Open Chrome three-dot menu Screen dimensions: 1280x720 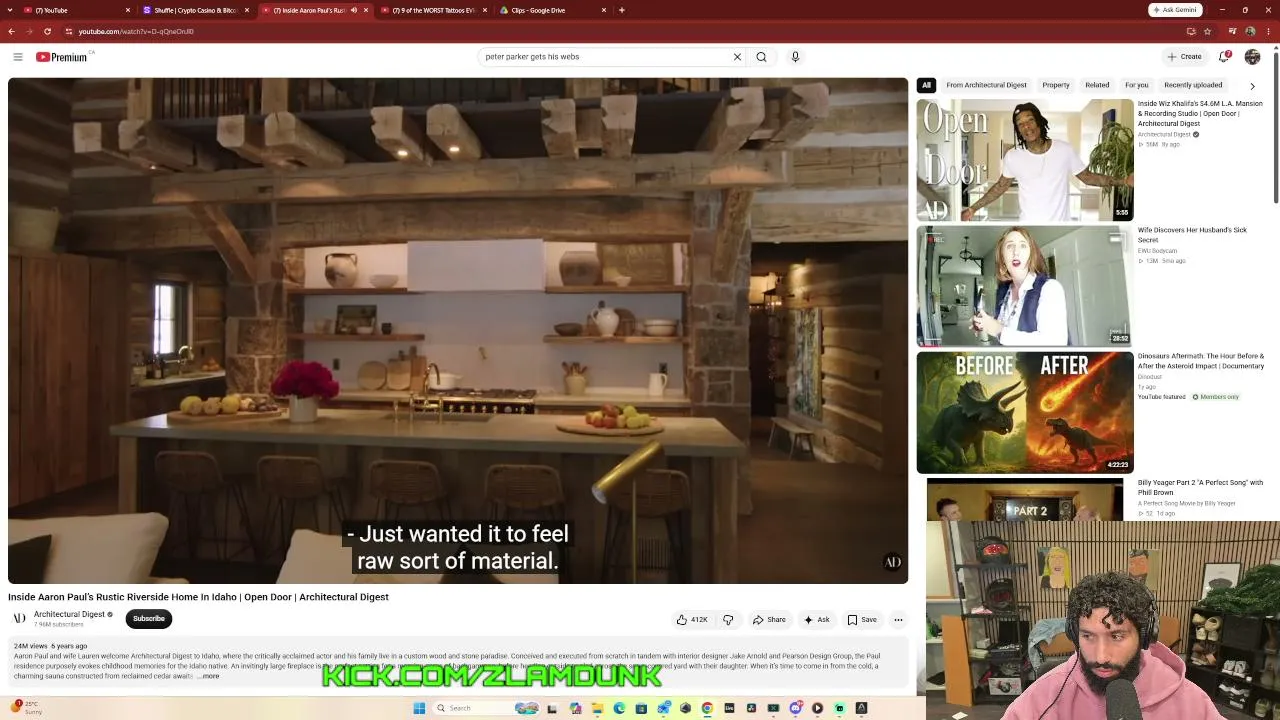point(1268,31)
